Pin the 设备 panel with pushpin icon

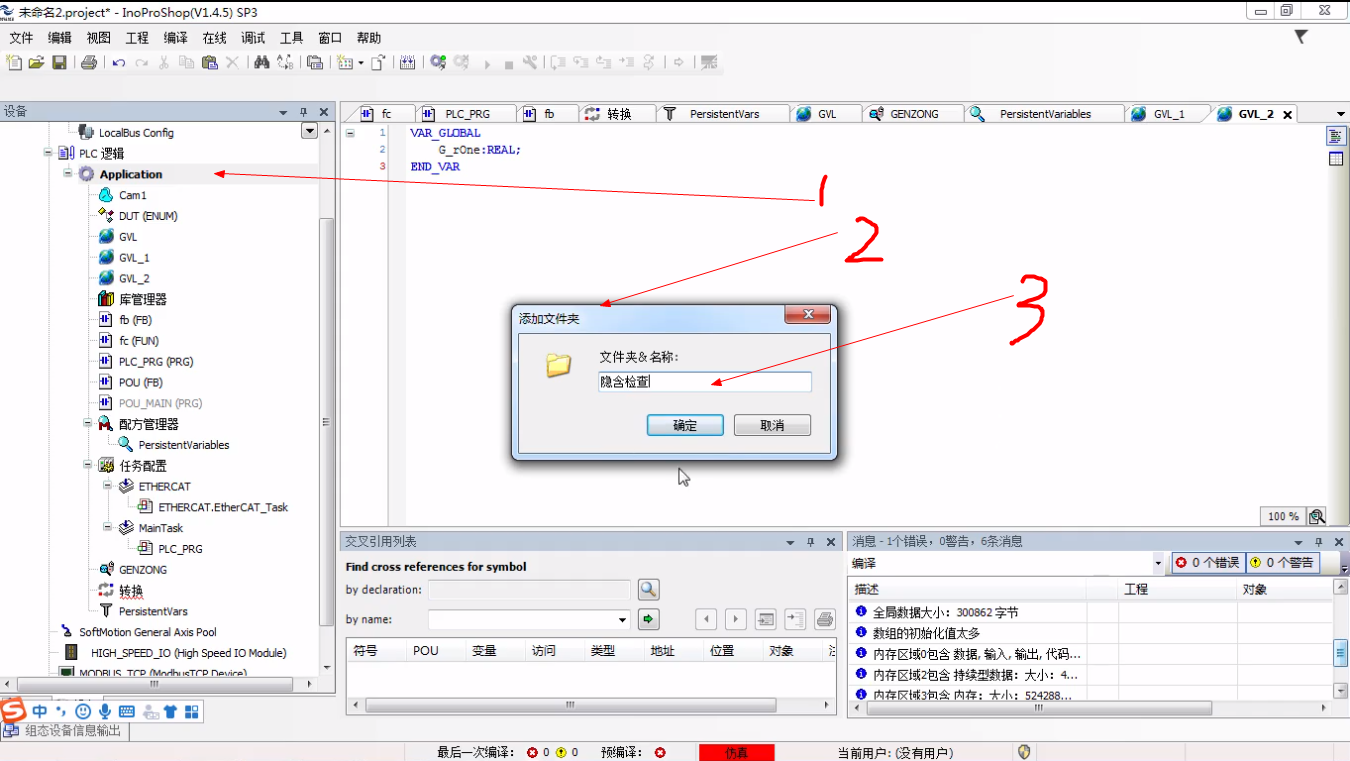pos(304,112)
